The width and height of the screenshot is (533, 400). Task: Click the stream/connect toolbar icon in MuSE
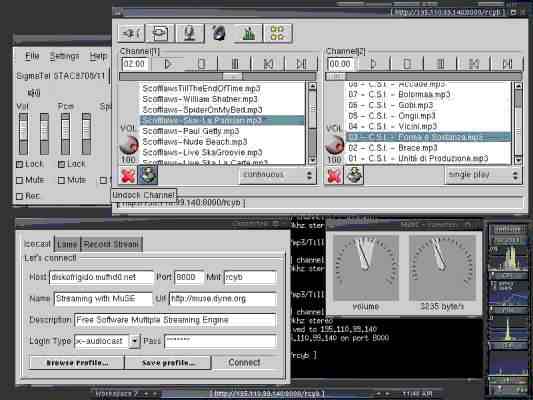[131, 33]
